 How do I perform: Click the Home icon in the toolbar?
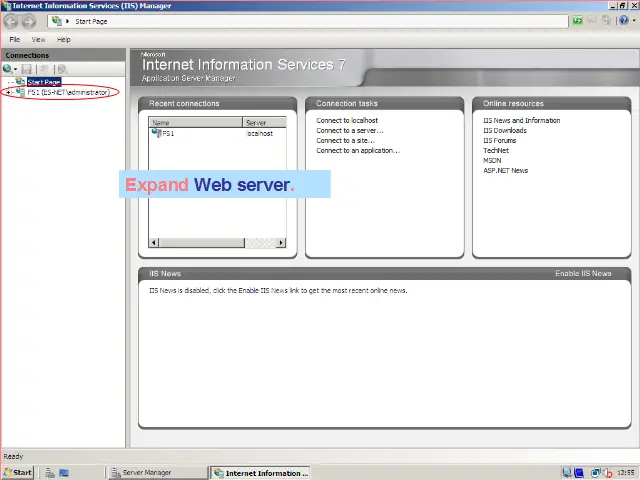click(607, 20)
